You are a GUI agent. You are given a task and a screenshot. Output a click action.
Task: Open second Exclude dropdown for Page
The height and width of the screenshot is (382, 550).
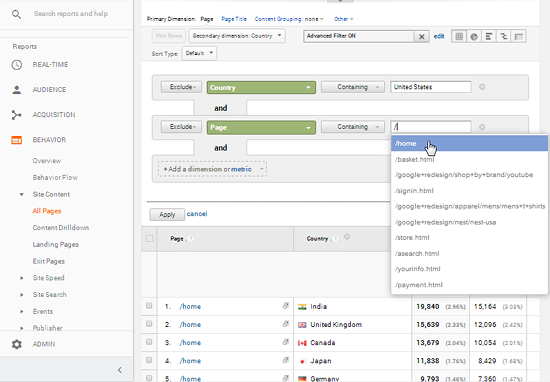point(181,127)
